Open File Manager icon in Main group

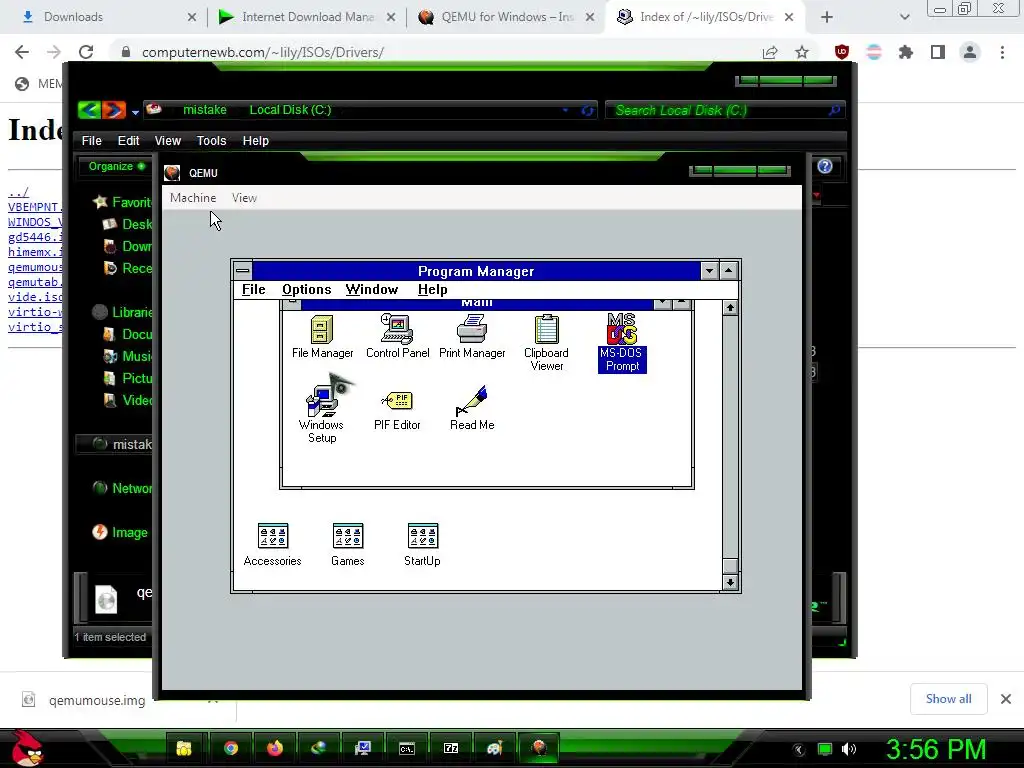click(322, 336)
